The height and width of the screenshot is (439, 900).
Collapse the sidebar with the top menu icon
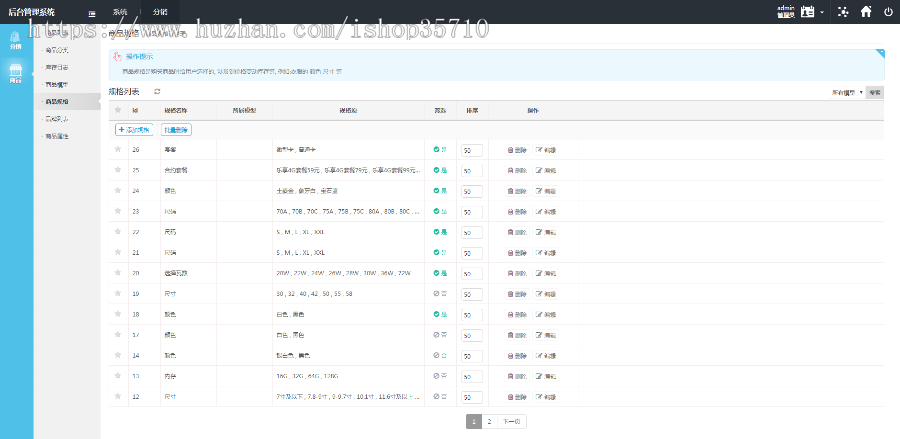point(92,13)
